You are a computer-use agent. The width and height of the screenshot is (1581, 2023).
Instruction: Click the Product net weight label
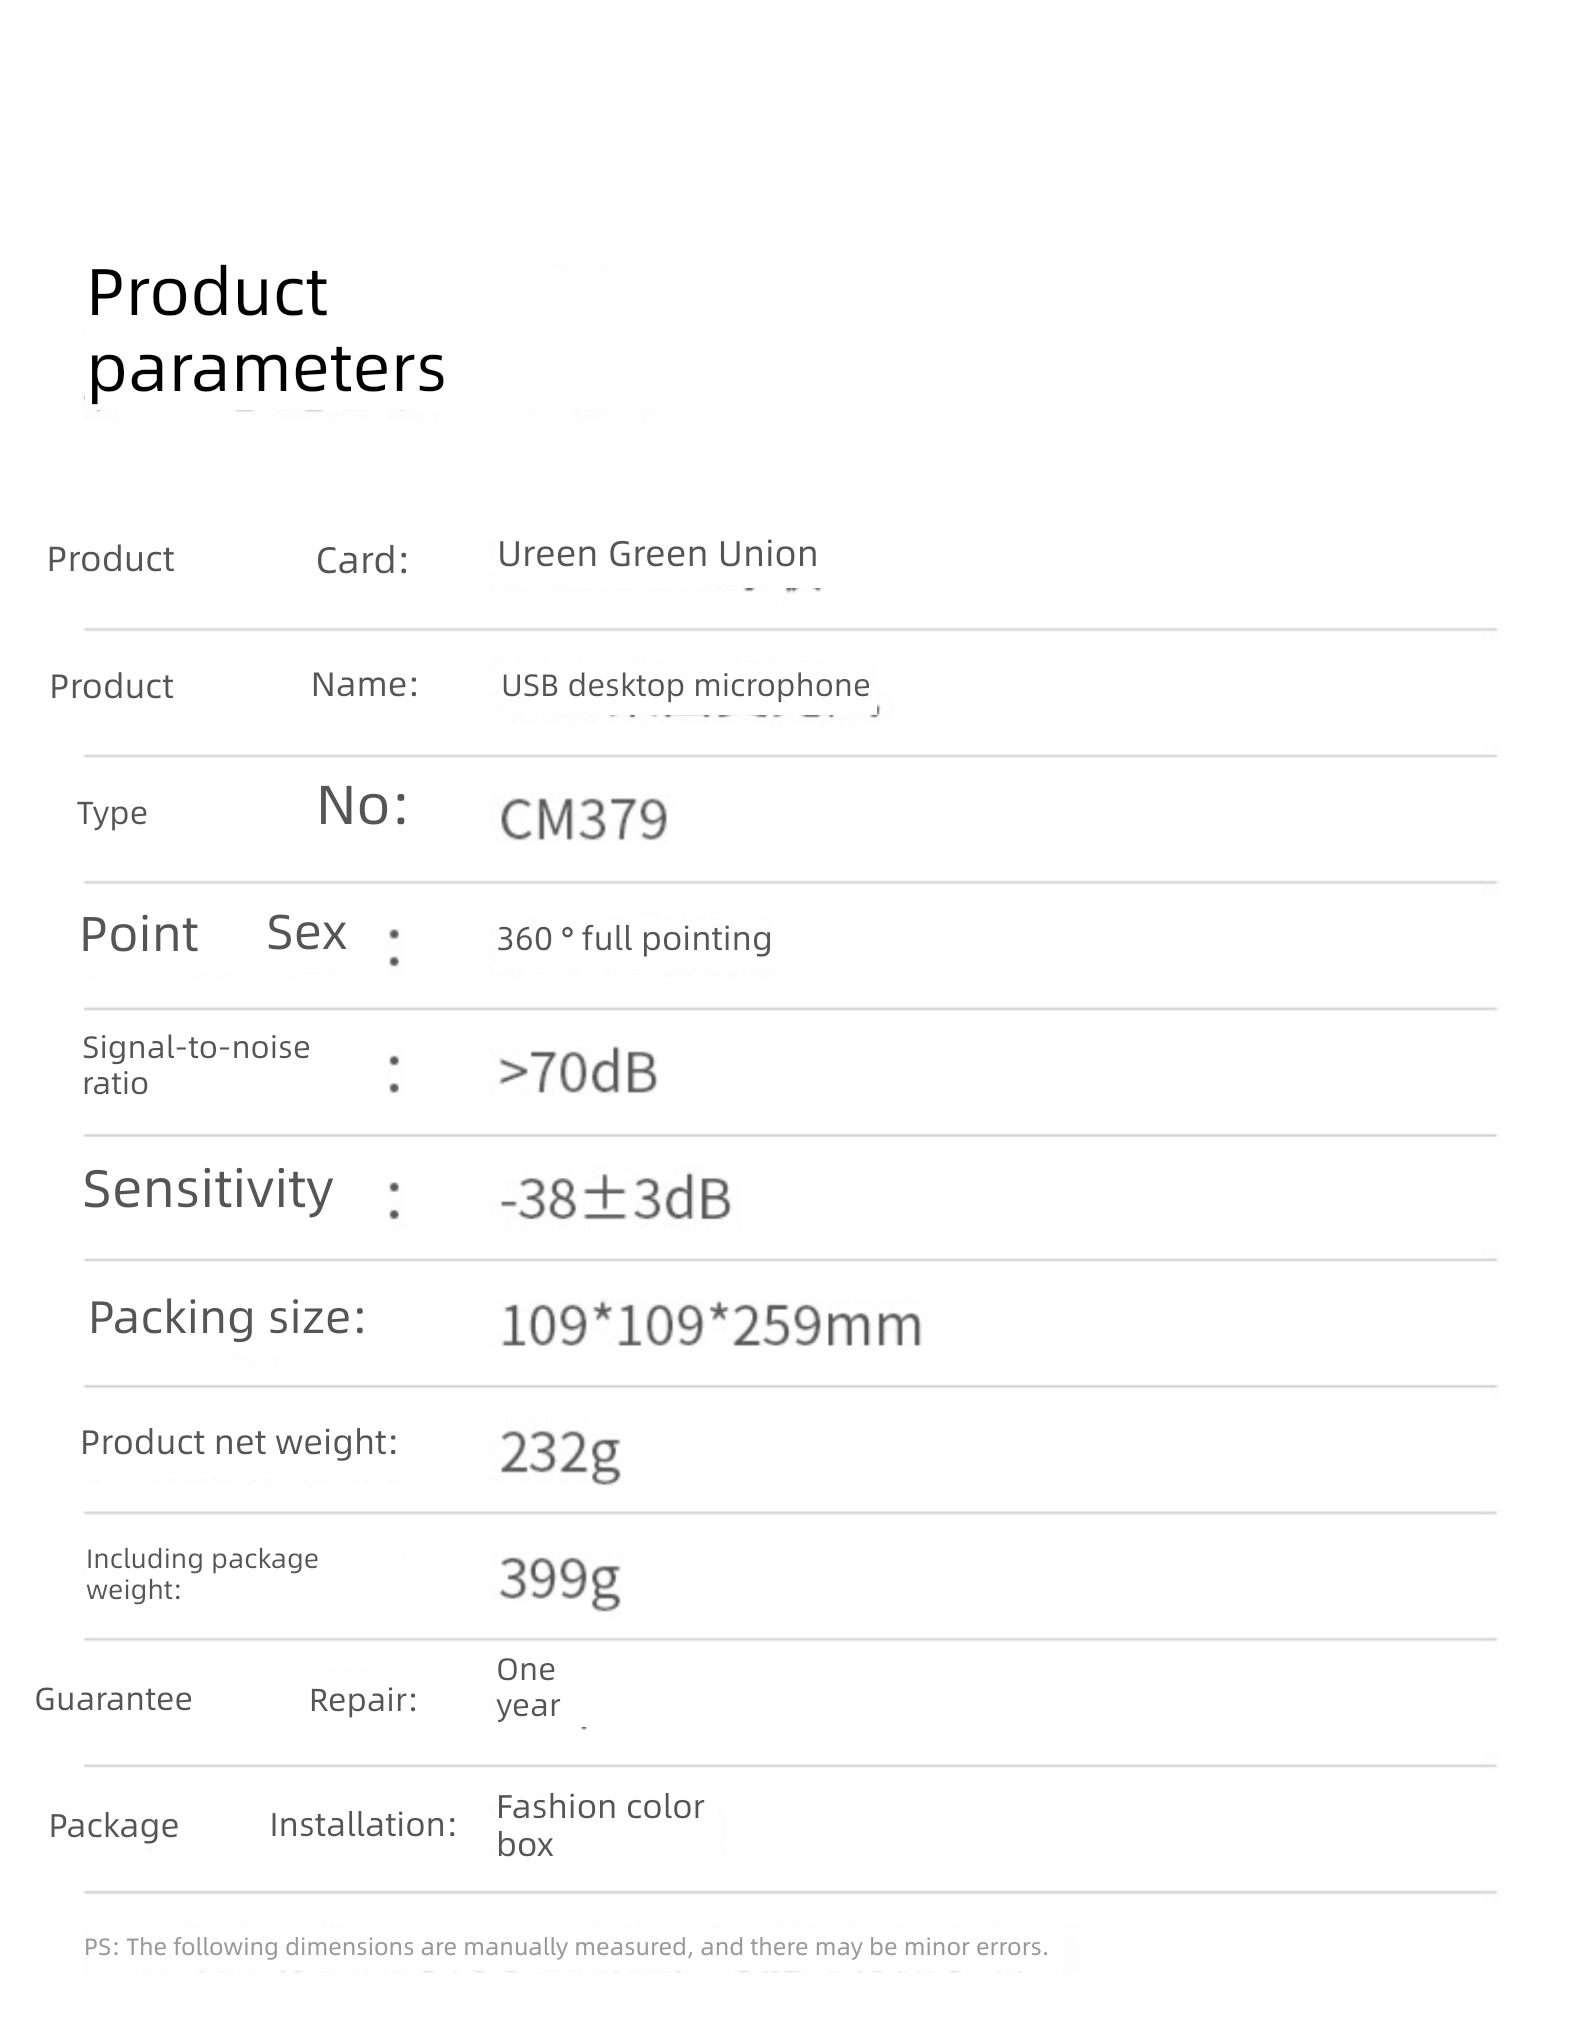click(239, 1442)
